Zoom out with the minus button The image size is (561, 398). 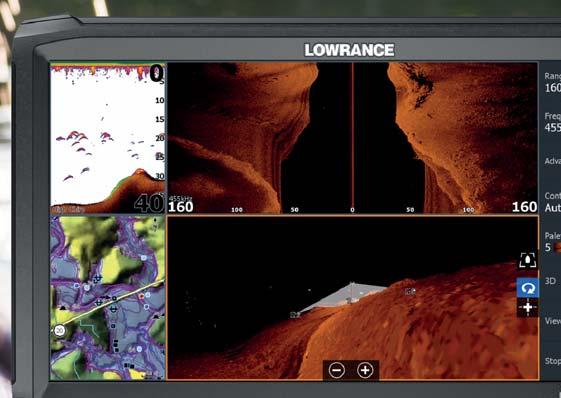coord(337,370)
